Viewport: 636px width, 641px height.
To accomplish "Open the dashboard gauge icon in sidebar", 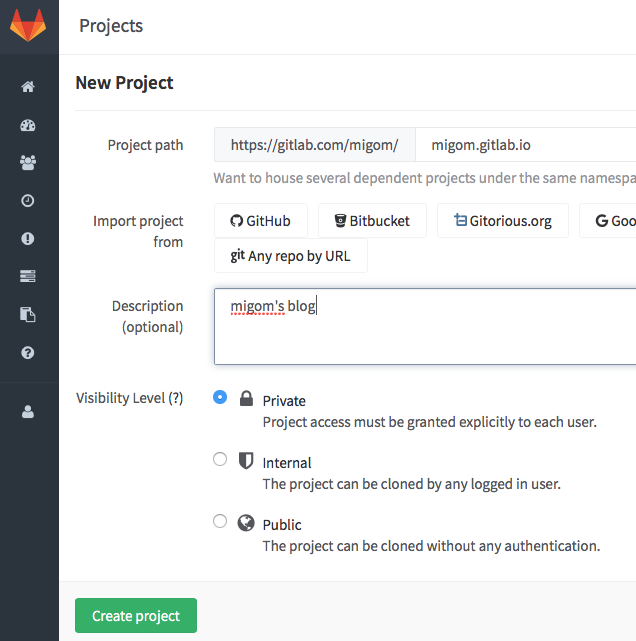I will [28, 125].
